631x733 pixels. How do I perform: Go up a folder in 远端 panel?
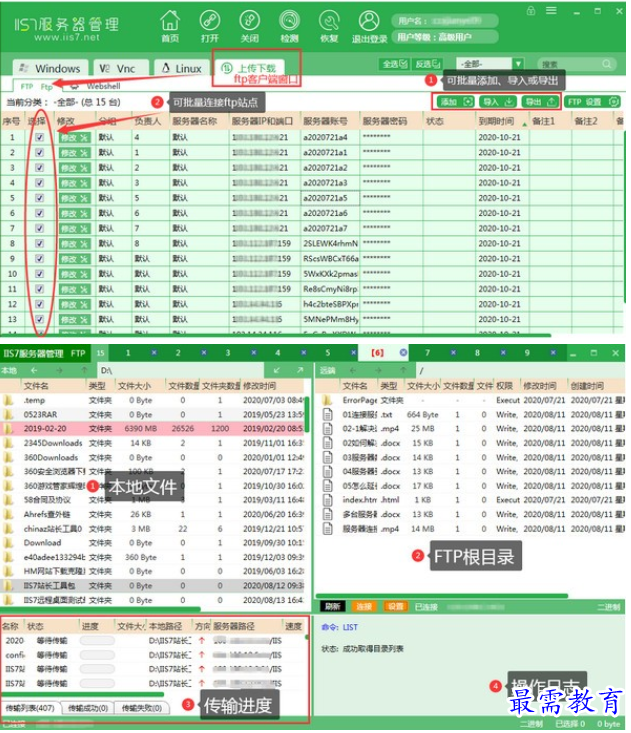pos(403,370)
